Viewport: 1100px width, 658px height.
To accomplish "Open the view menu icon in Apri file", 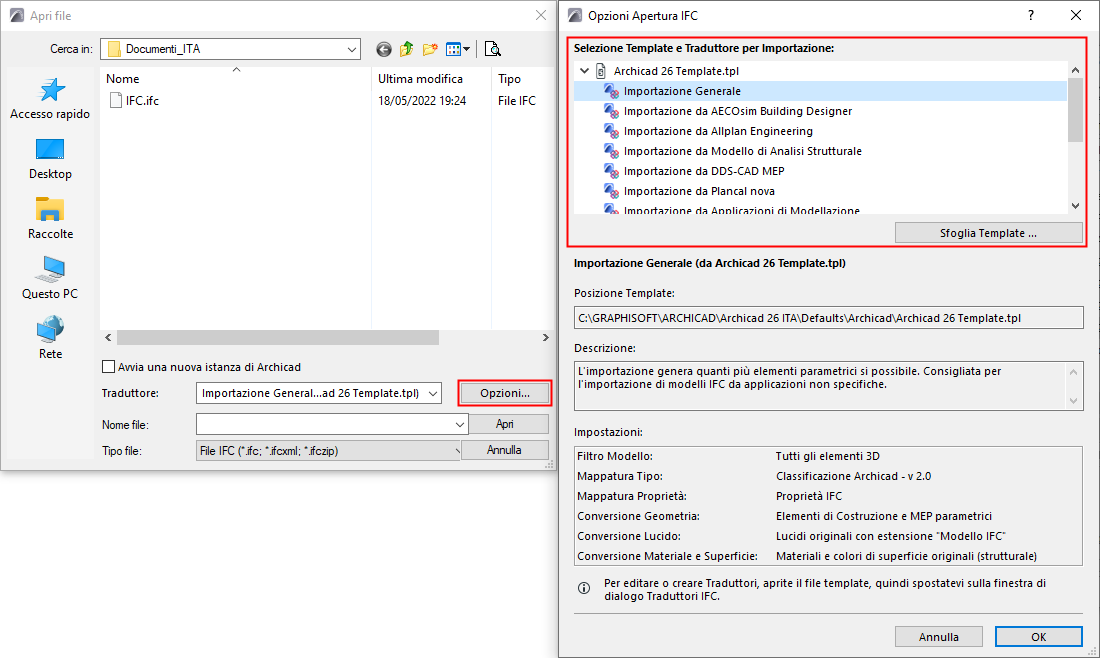I will click(x=457, y=49).
